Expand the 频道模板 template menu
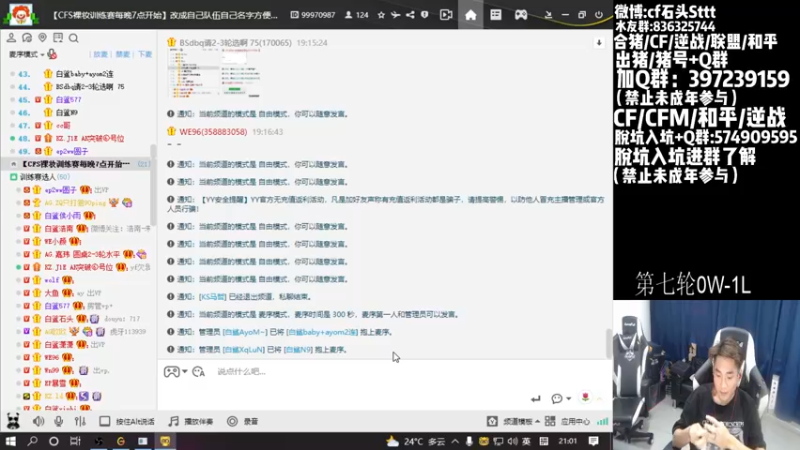Image resolution: width=800 pixels, height=450 pixels. (513, 421)
